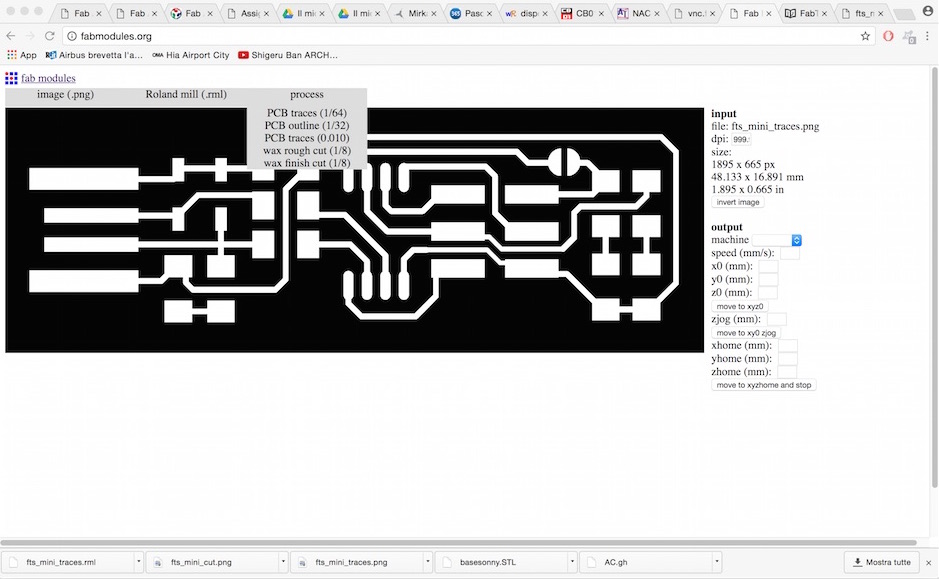
Task: Click the z0 (mm) input field
Action: tap(768, 293)
